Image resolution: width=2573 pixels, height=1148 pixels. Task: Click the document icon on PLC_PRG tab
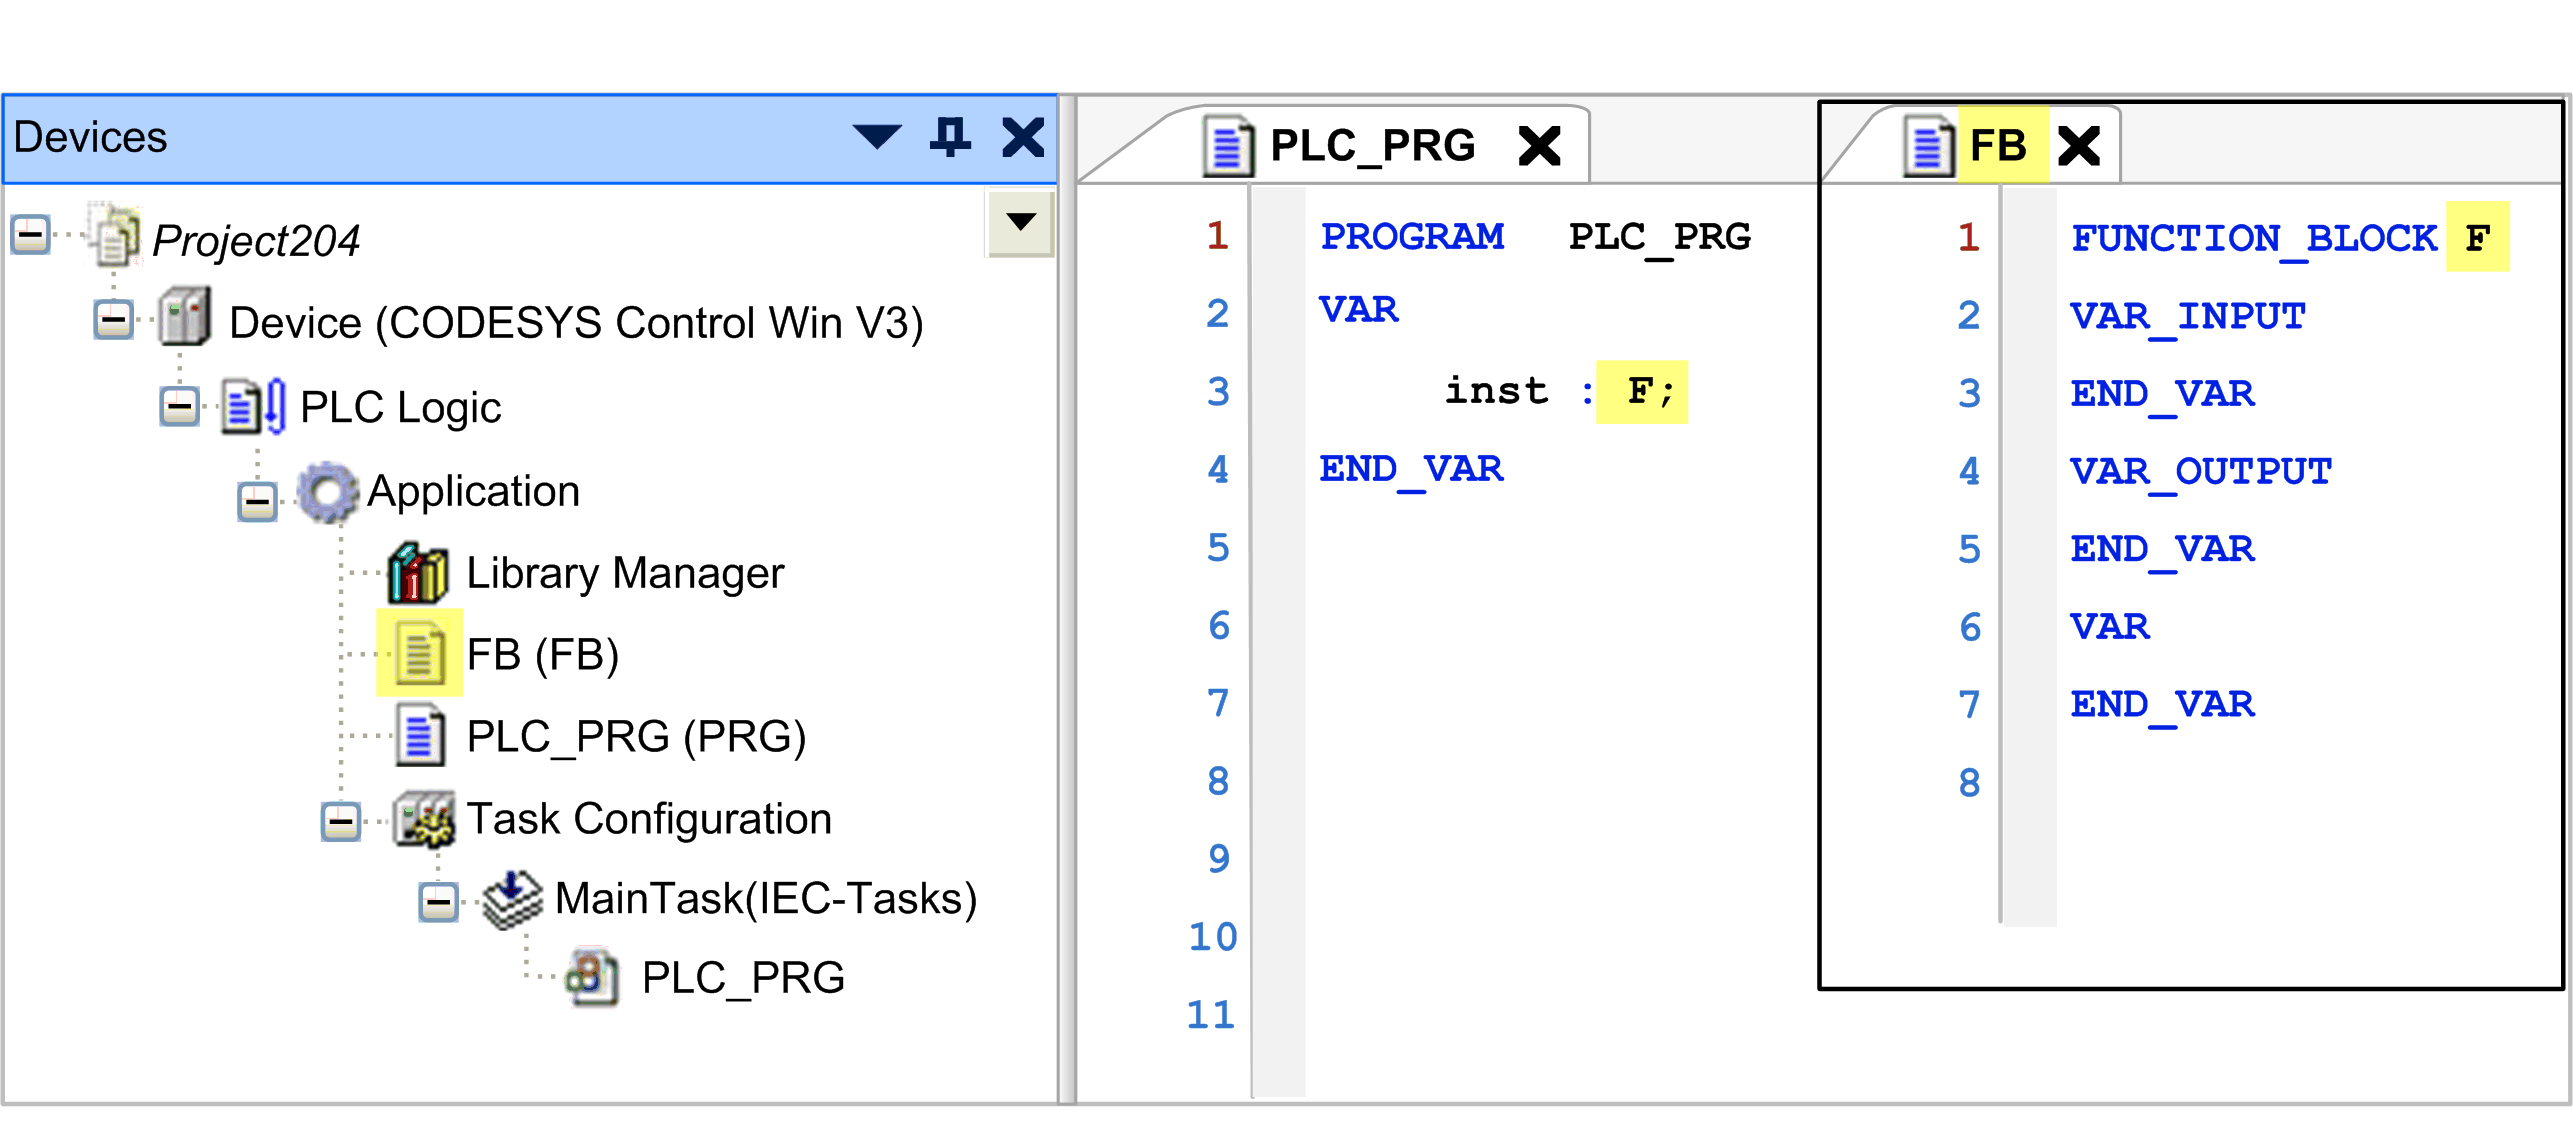pyautogui.click(x=1228, y=146)
